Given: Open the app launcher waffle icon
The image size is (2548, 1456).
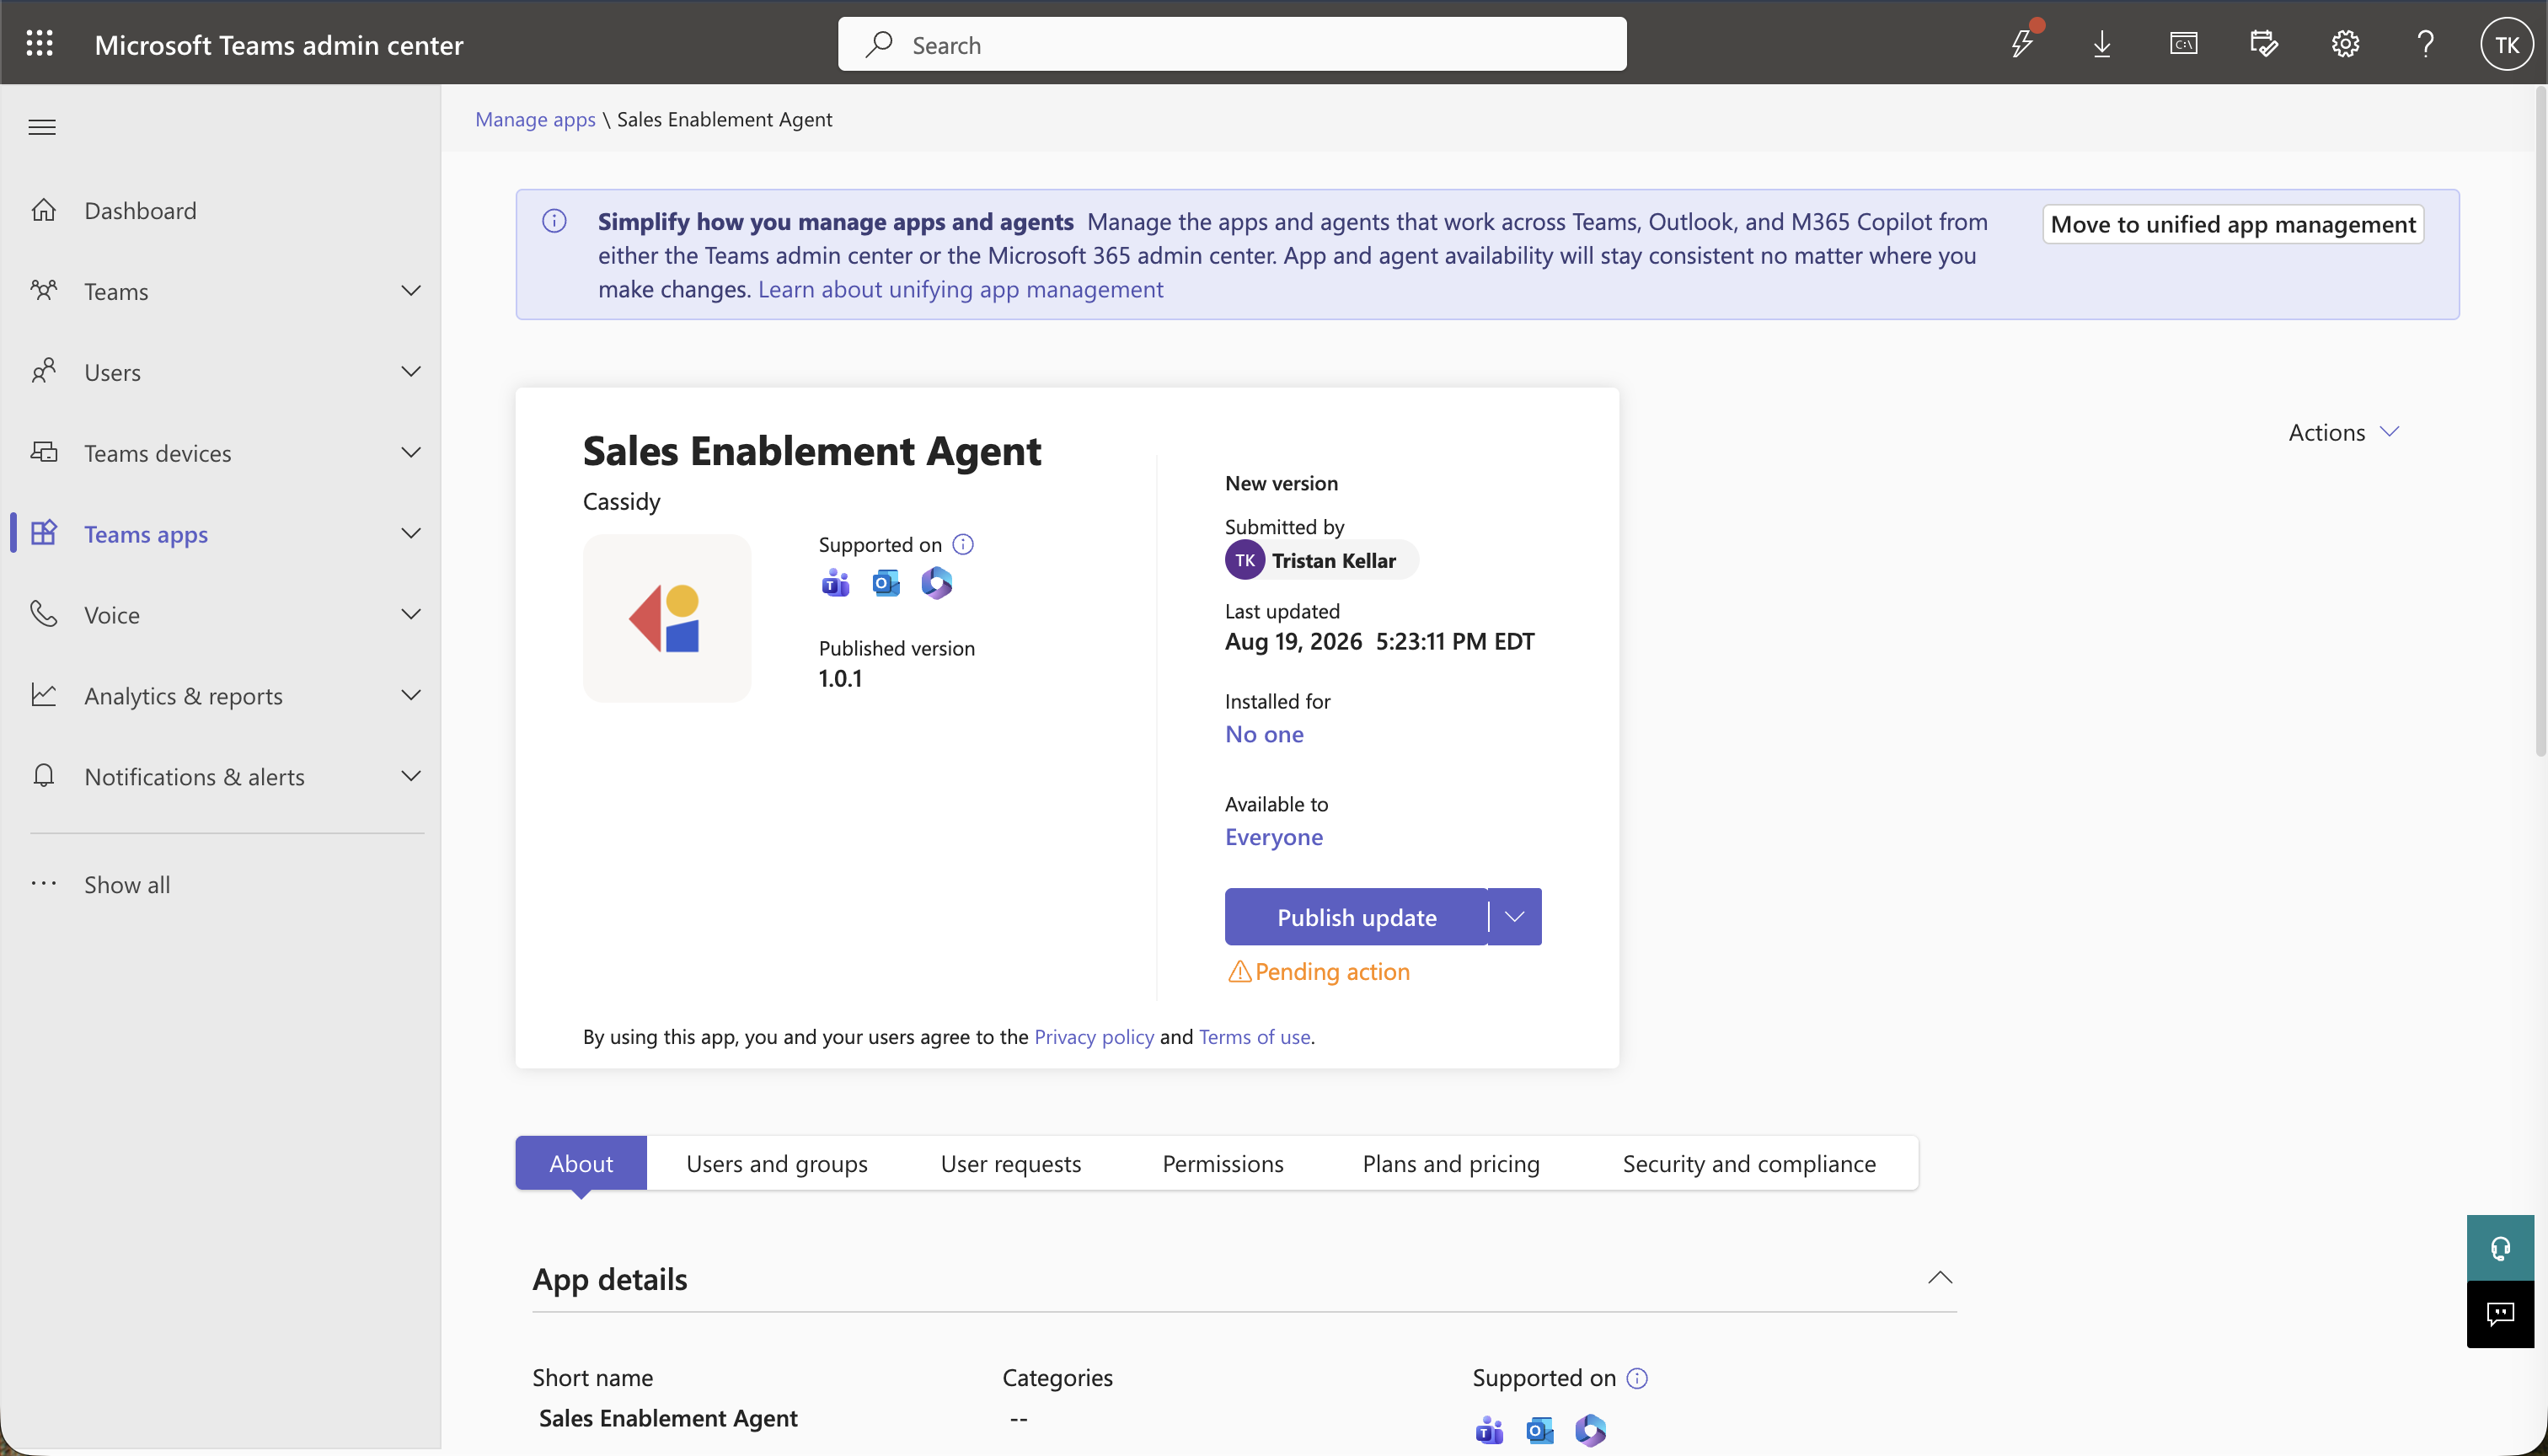Looking at the screenshot, I should (39, 43).
